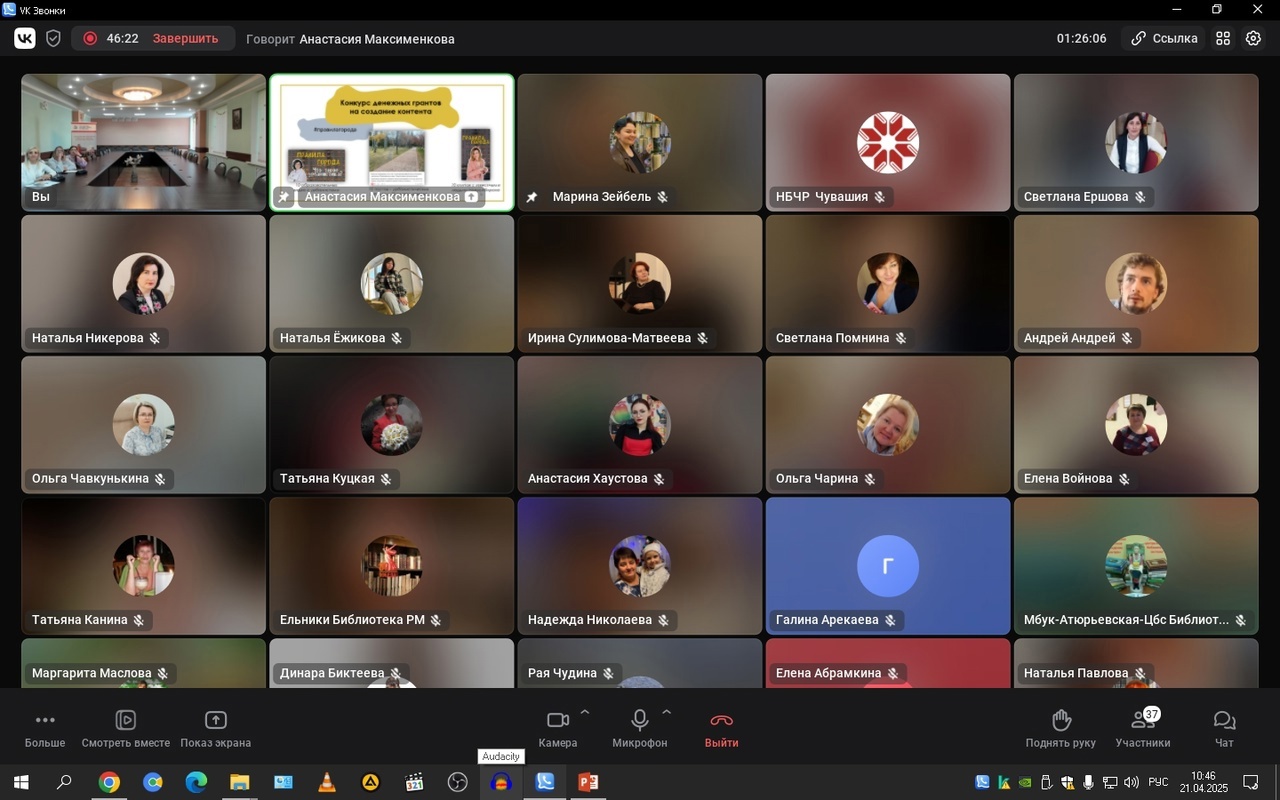
Task: Expand microphone options chevron
Action: click(667, 713)
